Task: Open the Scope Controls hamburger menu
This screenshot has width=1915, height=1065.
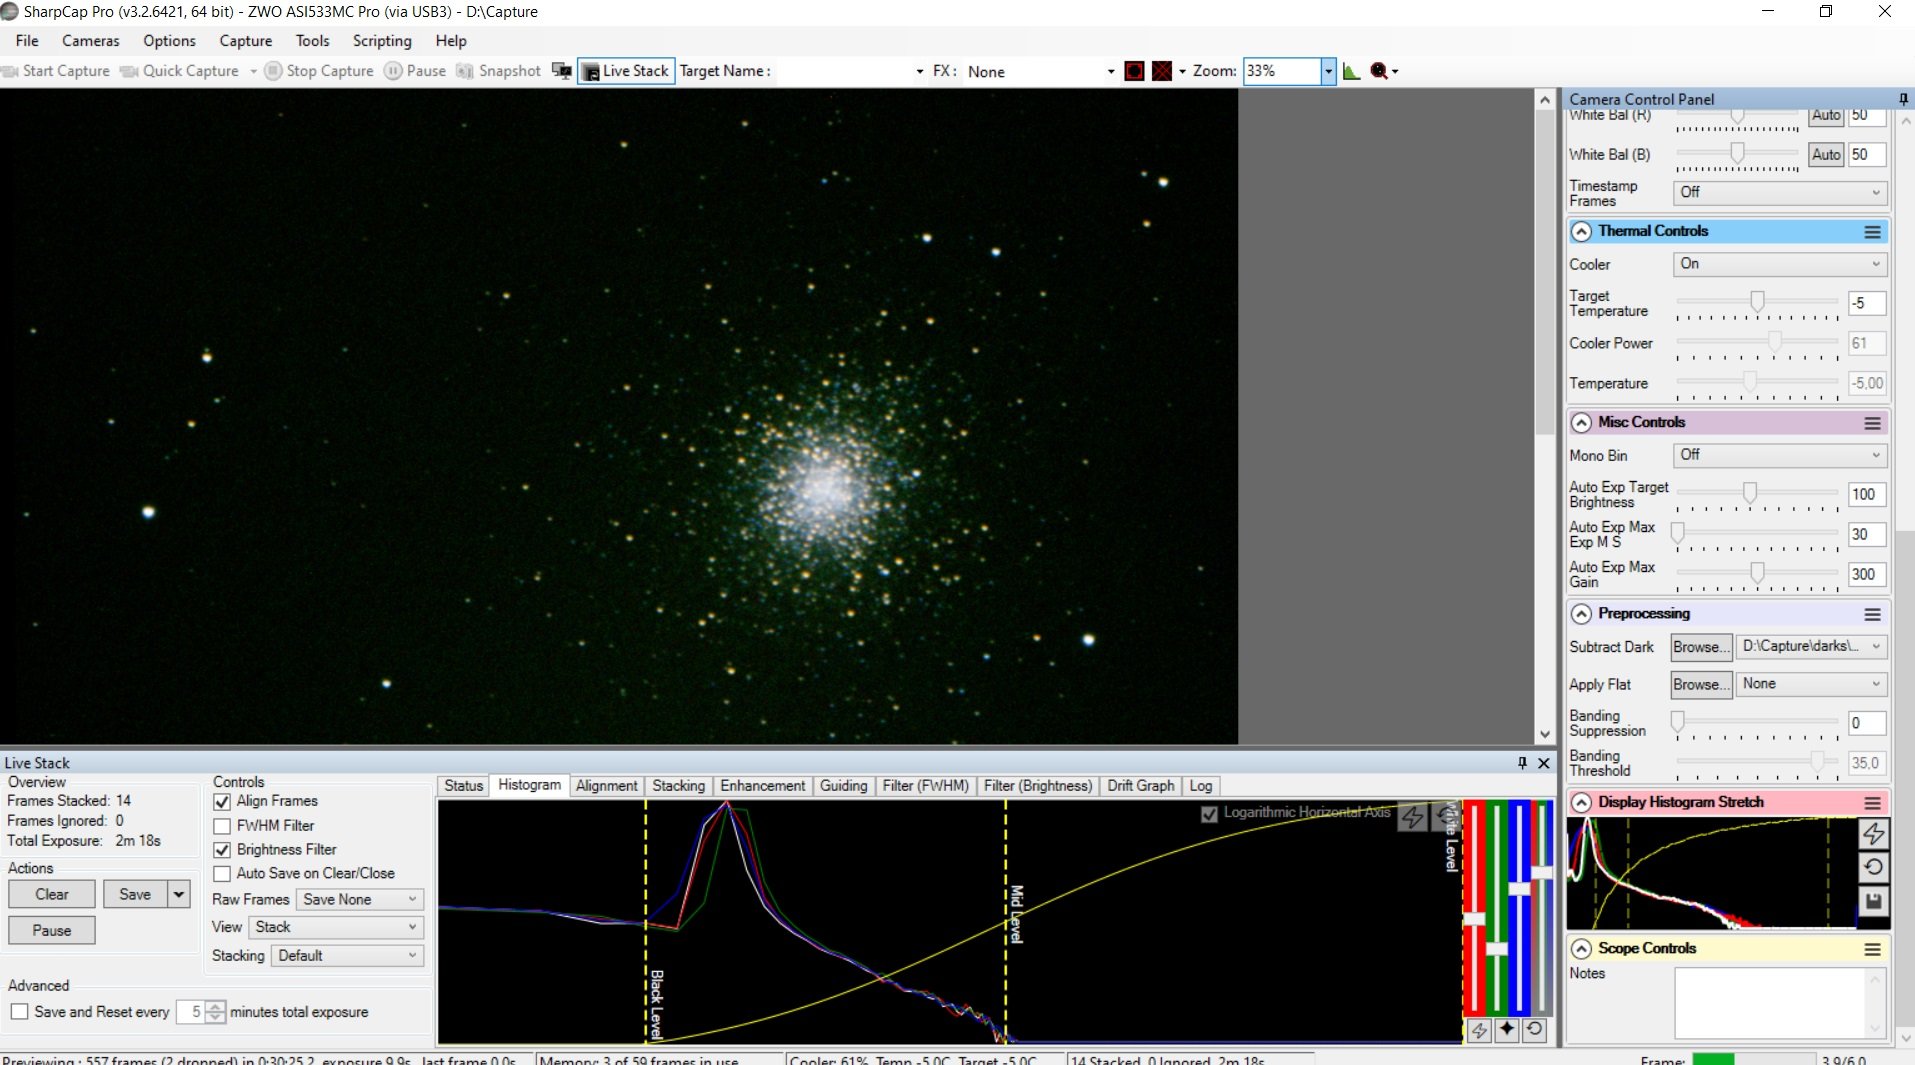Action: click(x=1872, y=949)
